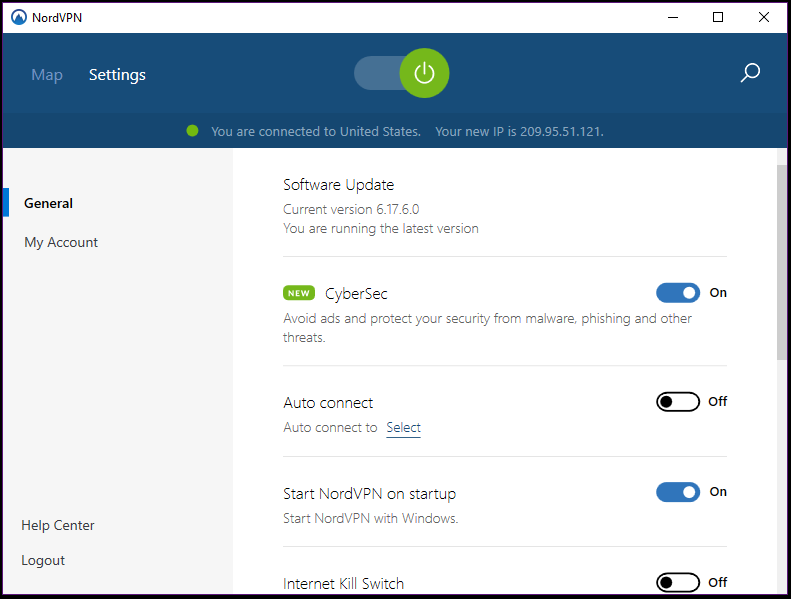
Task: Click 'Start NordVPN with Windows.' text
Action: click(371, 518)
